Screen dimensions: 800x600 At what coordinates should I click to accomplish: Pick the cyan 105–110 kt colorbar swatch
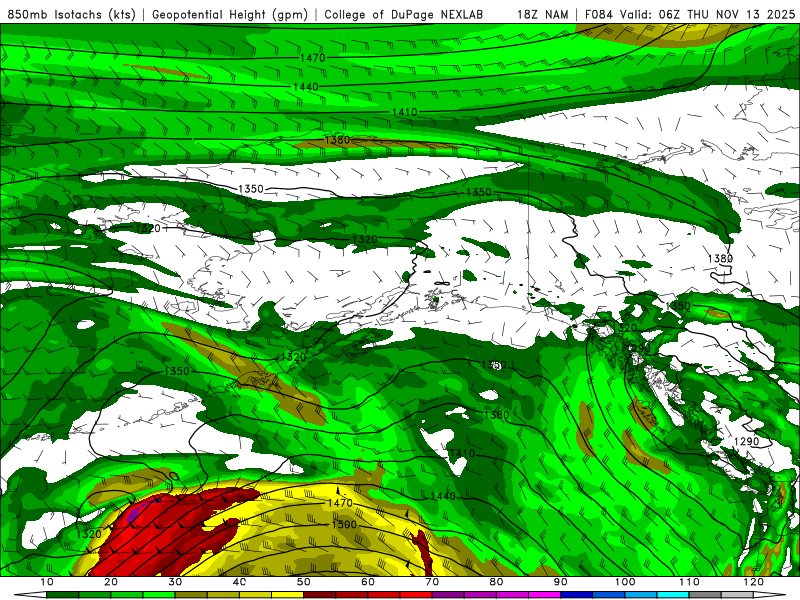[673, 594]
